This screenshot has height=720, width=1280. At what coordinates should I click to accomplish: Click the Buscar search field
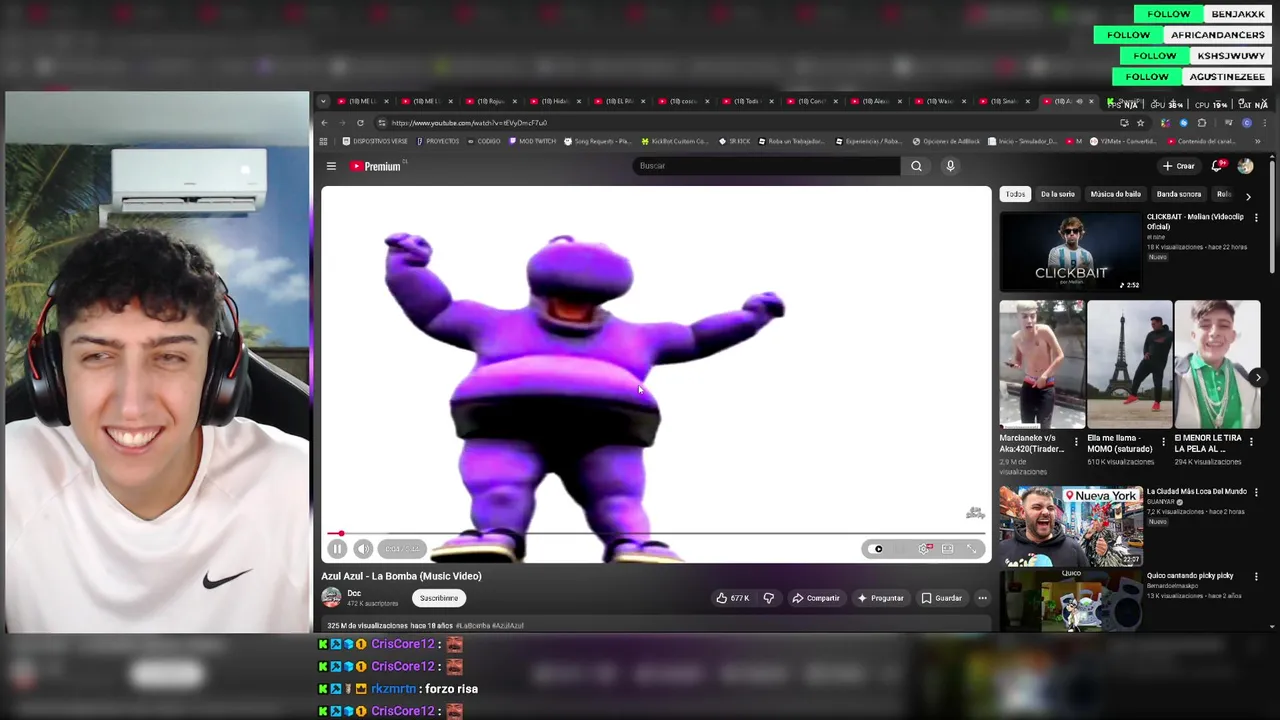(x=766, y=166)
